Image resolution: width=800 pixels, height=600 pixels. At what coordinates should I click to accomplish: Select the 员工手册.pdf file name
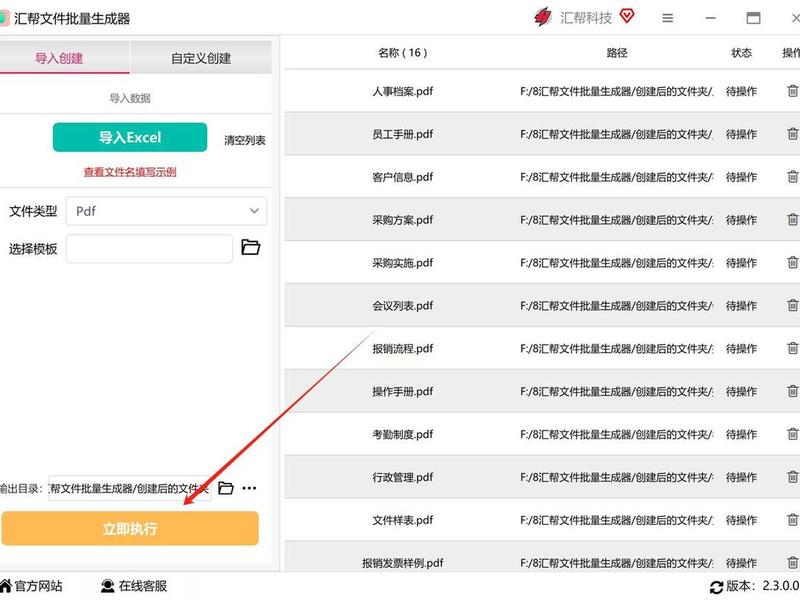403,134
